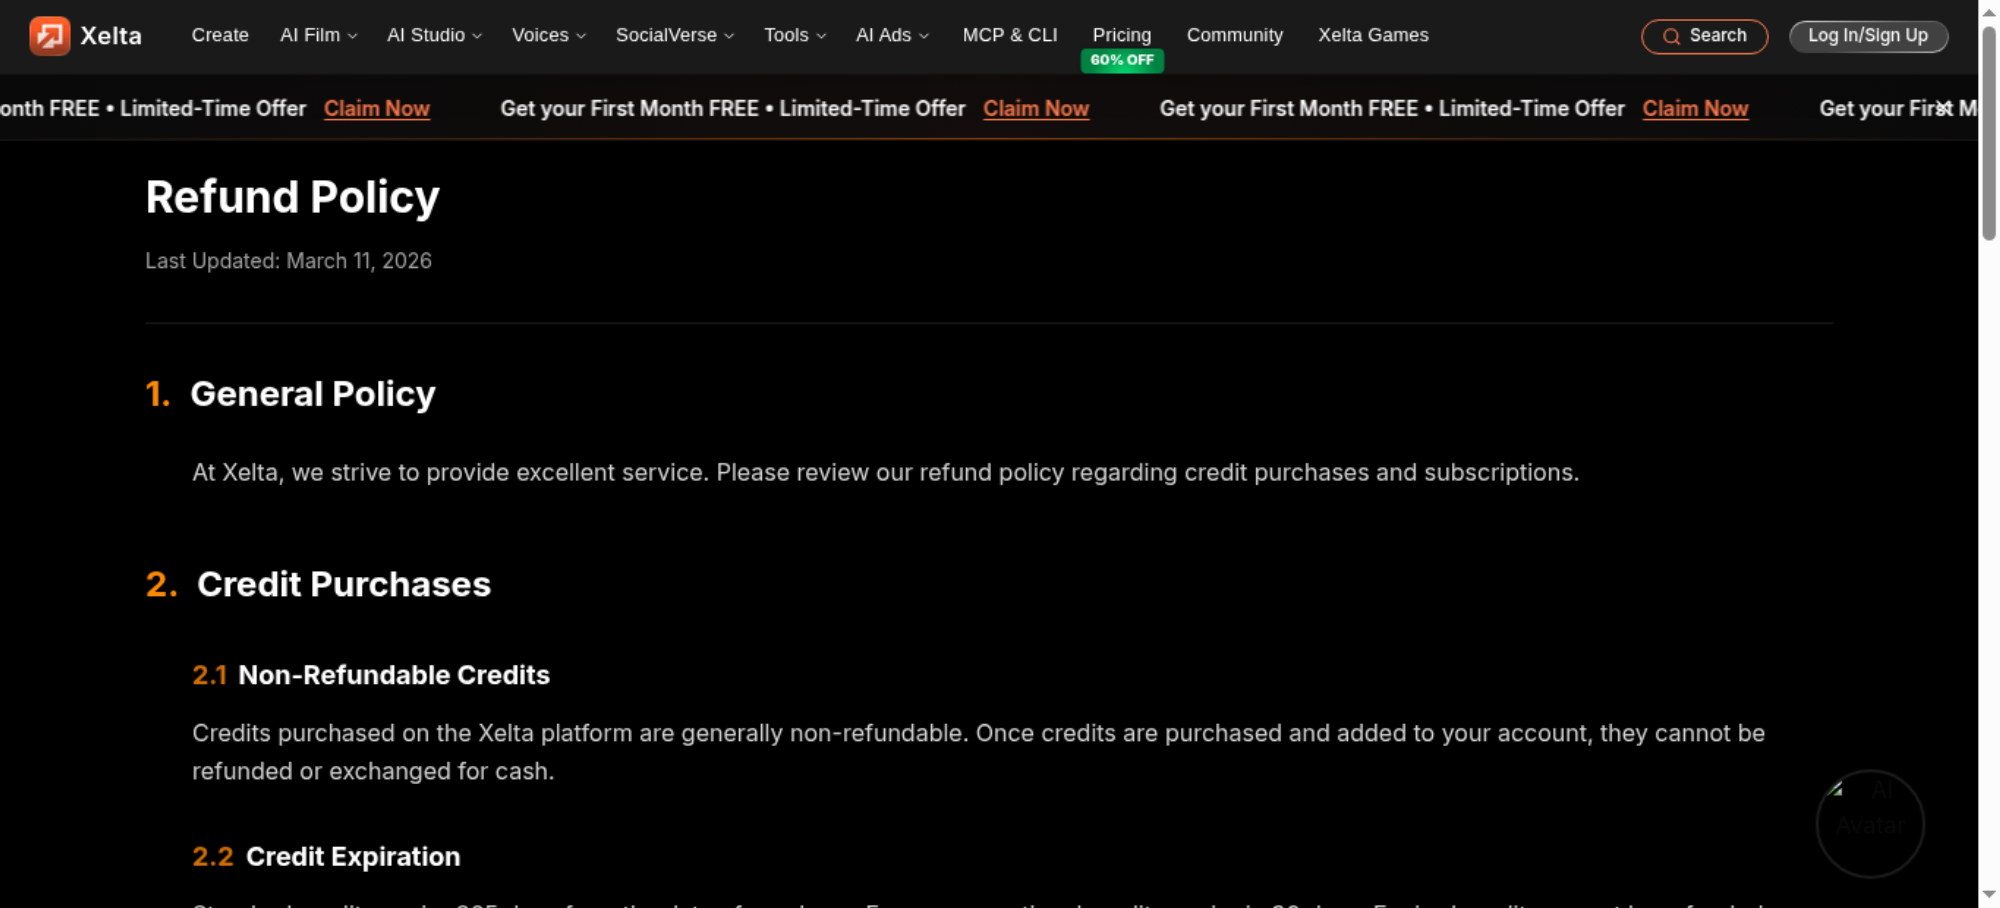Open the AI Avatar chat bubble
The image size is (2000, 908).
pos(1870,824)
